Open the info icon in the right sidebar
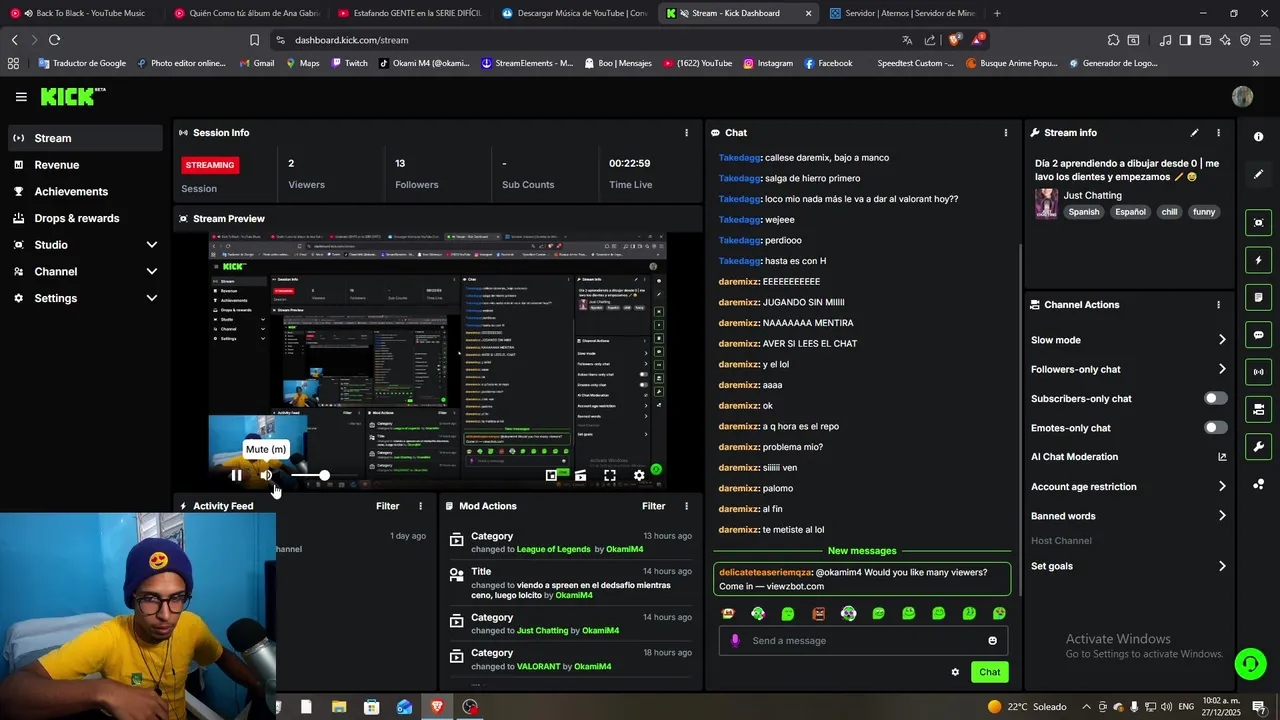This screenshot has width=1280, height=720. click(1258, 136)
